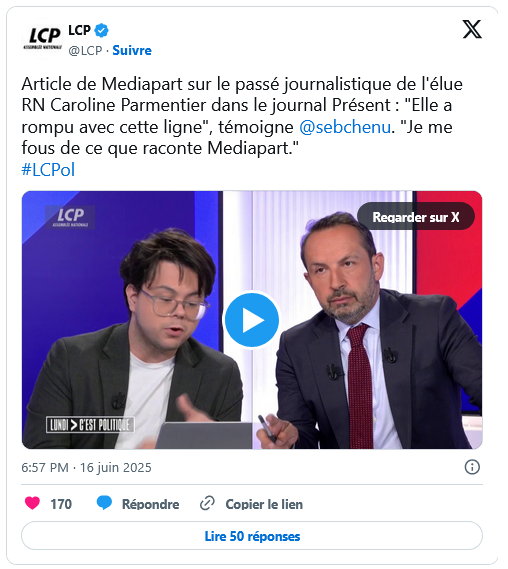Click the 170 likes count
The height and width of the screenshot is (569, 508).
tap(61, 504)
